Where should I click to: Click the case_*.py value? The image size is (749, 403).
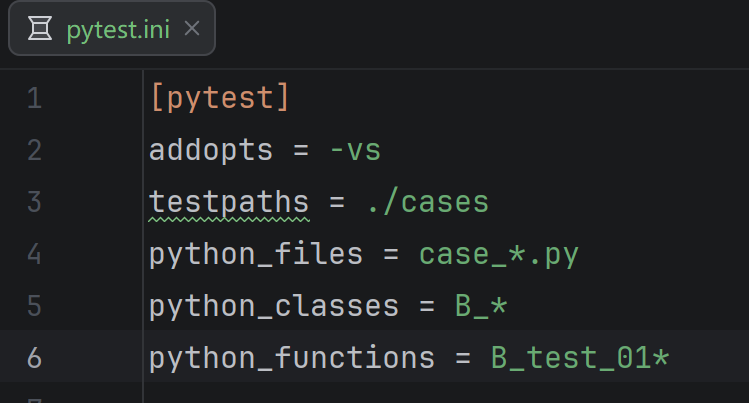coord(499,254)
